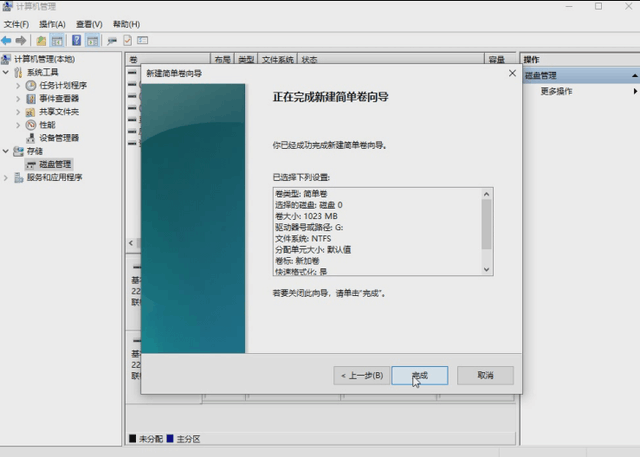Click the settings list vertical scrollbar thumb
This screenshot has width=640, height=457.
pos(486,224)
